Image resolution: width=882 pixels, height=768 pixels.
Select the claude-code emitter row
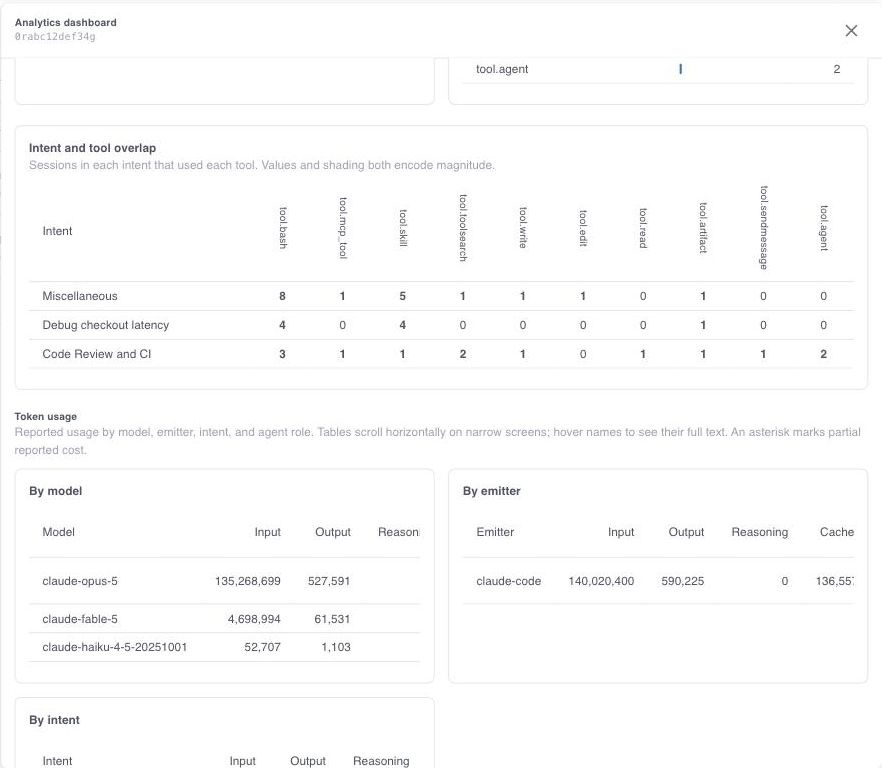pyautogui.click(x=658, y=581)
